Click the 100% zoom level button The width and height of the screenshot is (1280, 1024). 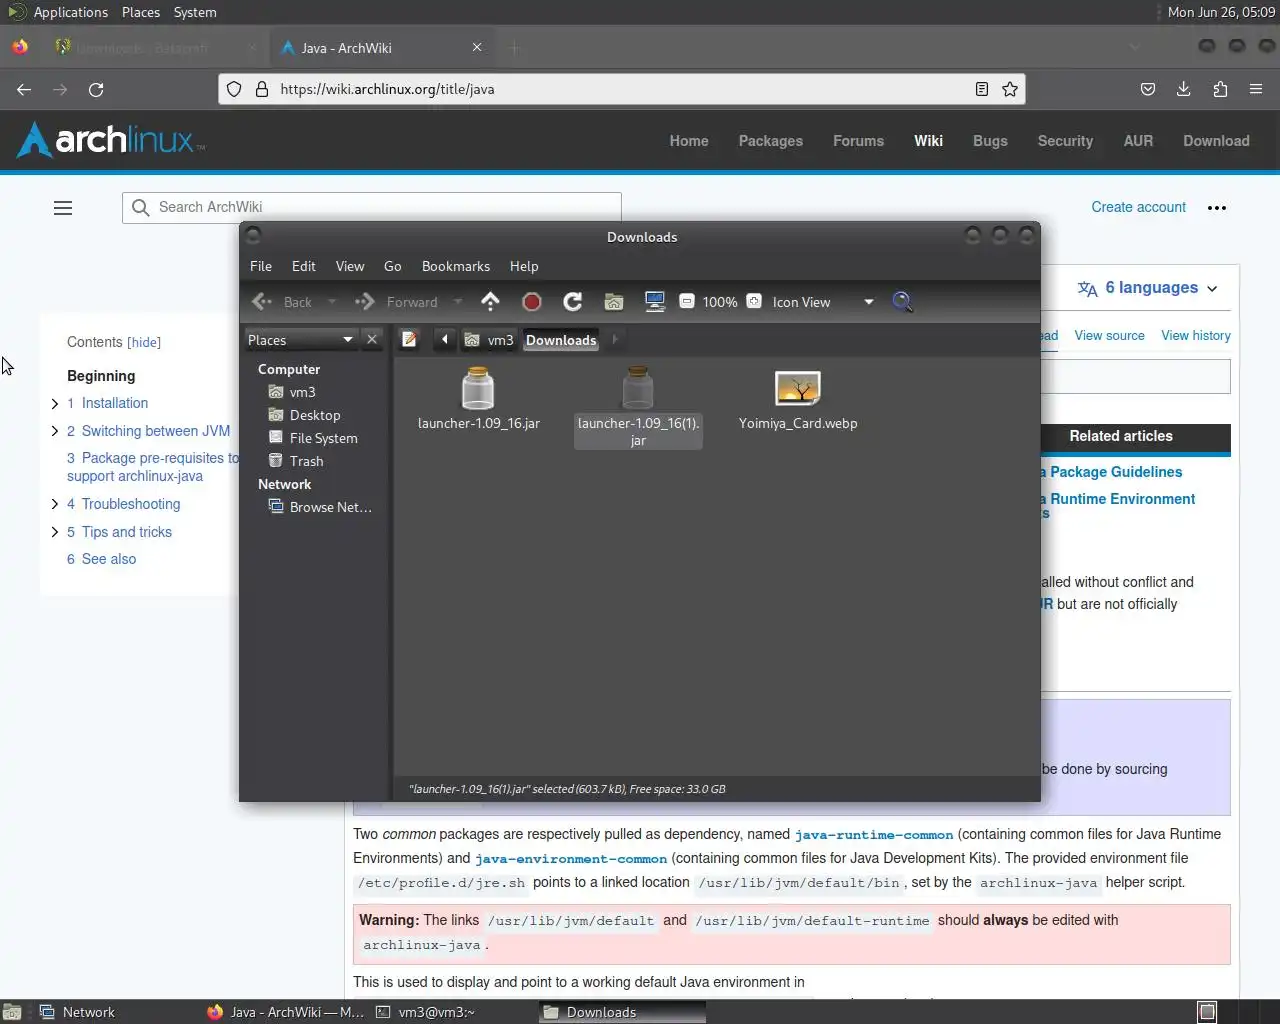tap(720, 301)
